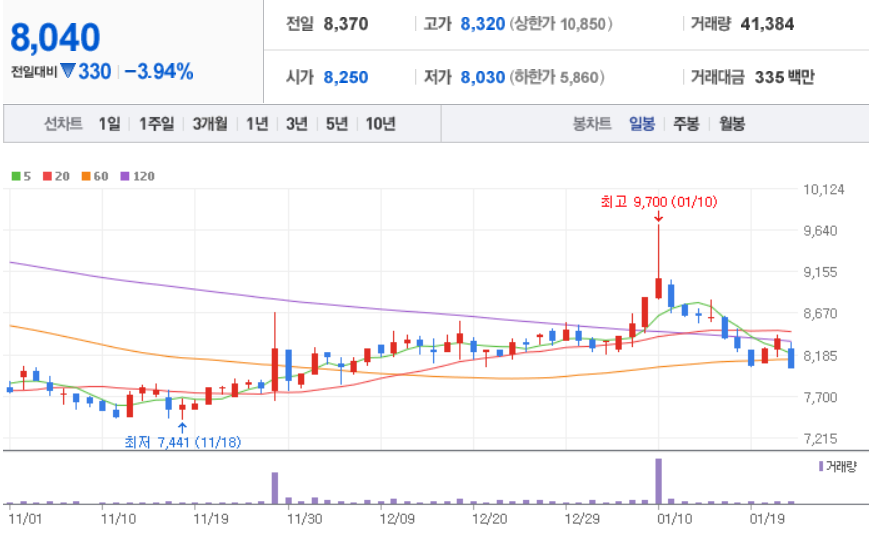The image size is (869, 547).
Task: Click the down-triangle icon beside 330
Action: [x=68, y=71]
